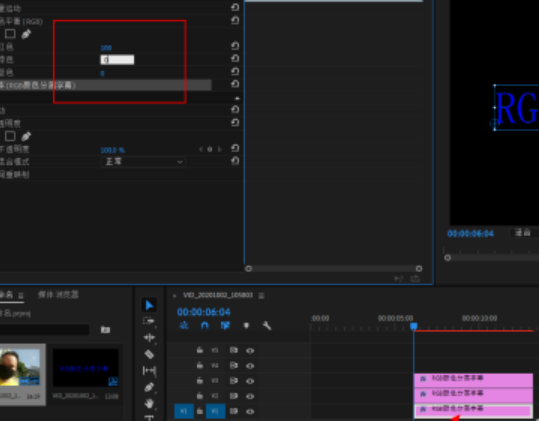Viewport: 539px width, 421px height.
Task: Open the sequence tab panel menu
Action: point(261,296)
